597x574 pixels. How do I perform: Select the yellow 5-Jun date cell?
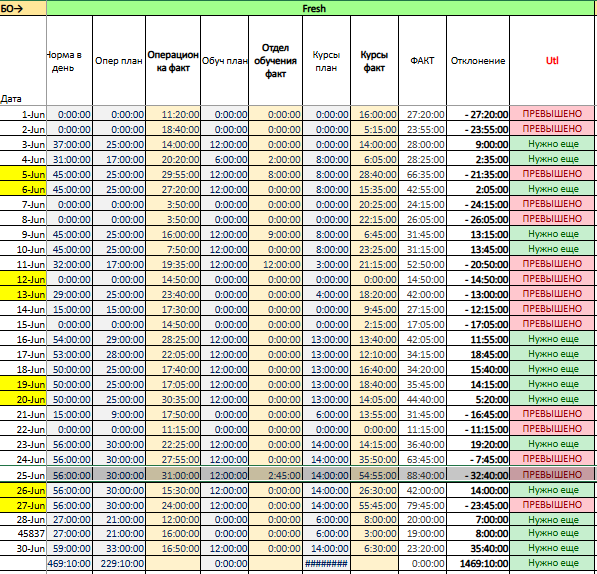(23, 174)
